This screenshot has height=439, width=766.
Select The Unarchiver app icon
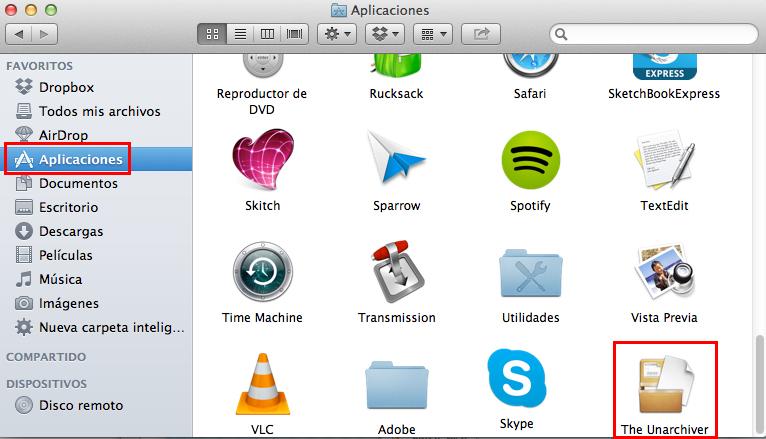pos(664,384)
